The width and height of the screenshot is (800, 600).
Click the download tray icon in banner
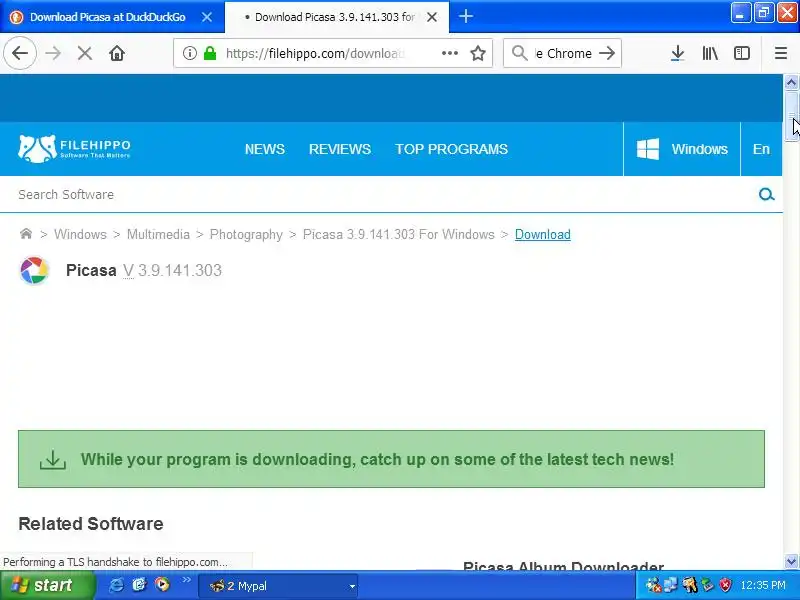(x=53, y=459)
